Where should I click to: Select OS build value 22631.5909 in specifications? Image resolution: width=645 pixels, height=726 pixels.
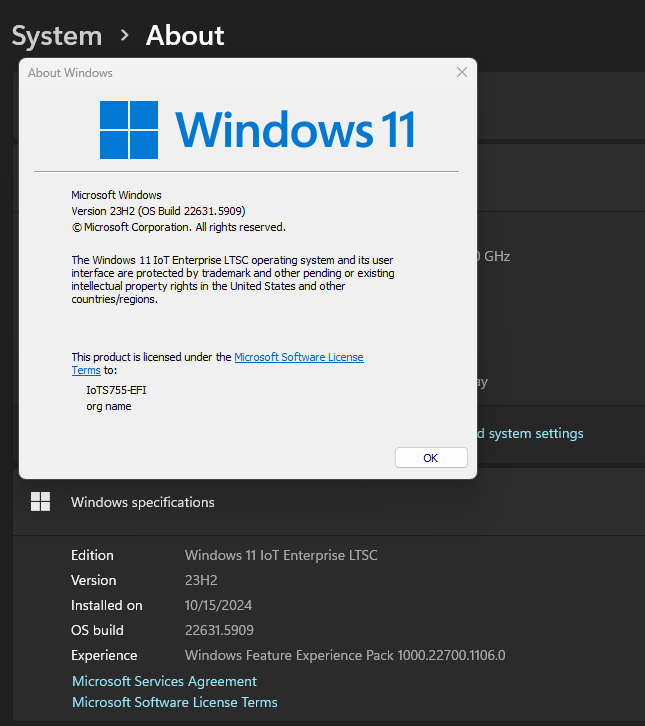tap(219, 630)
